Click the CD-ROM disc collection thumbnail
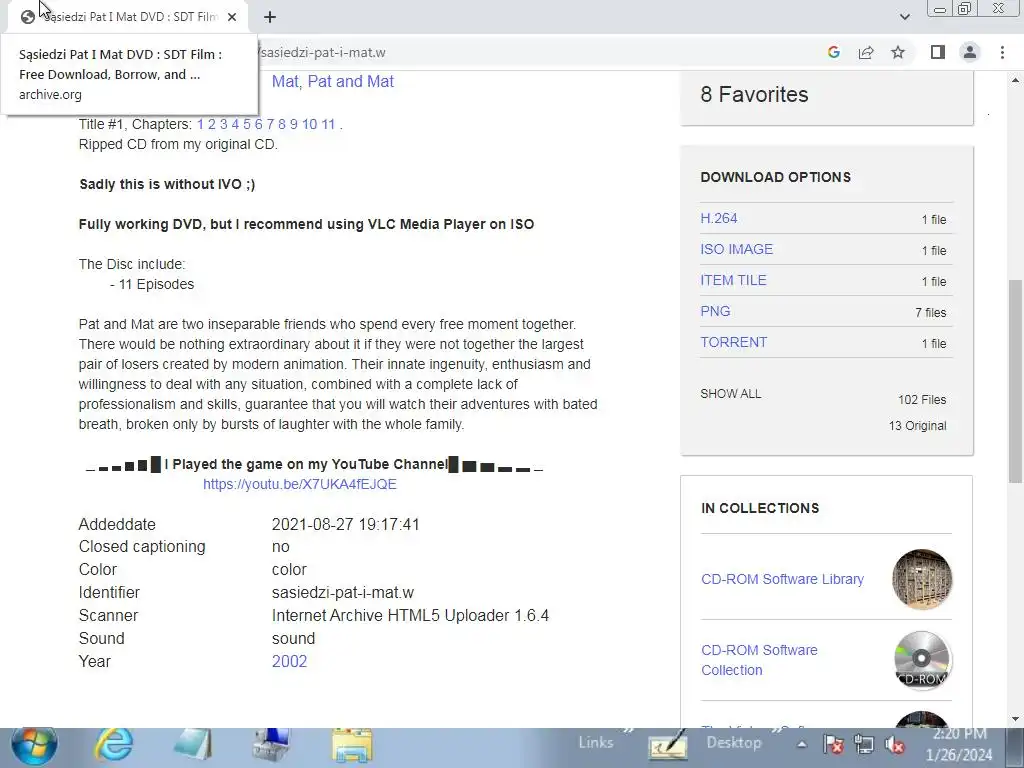 click(921, 660)
